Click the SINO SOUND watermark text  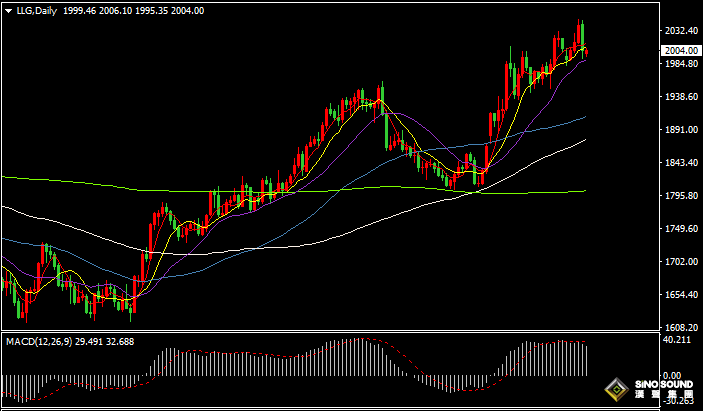(x=665, y=384)
